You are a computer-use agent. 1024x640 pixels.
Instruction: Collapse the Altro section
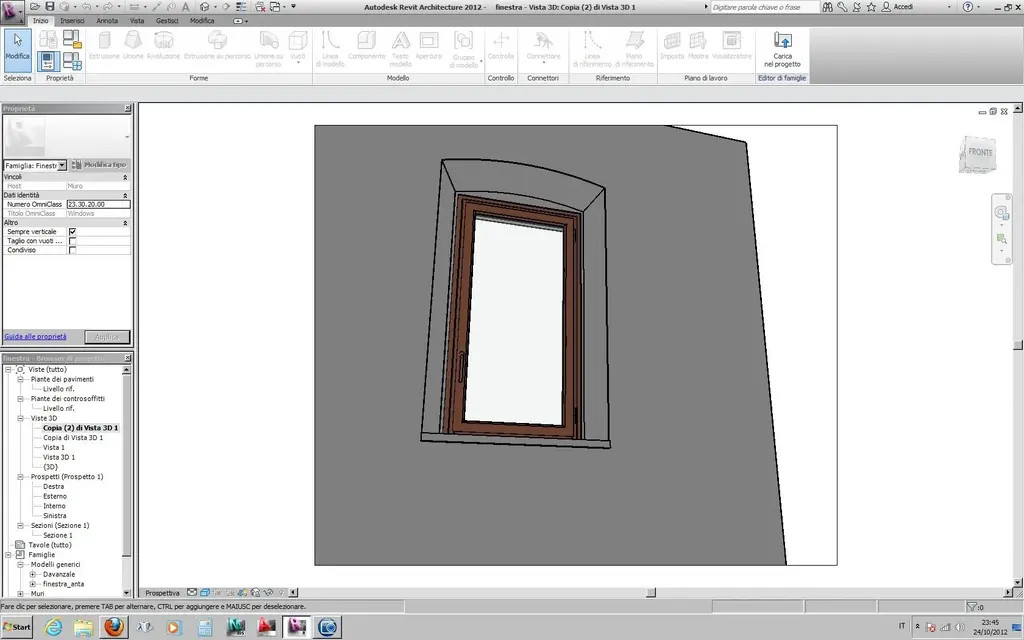125,223
